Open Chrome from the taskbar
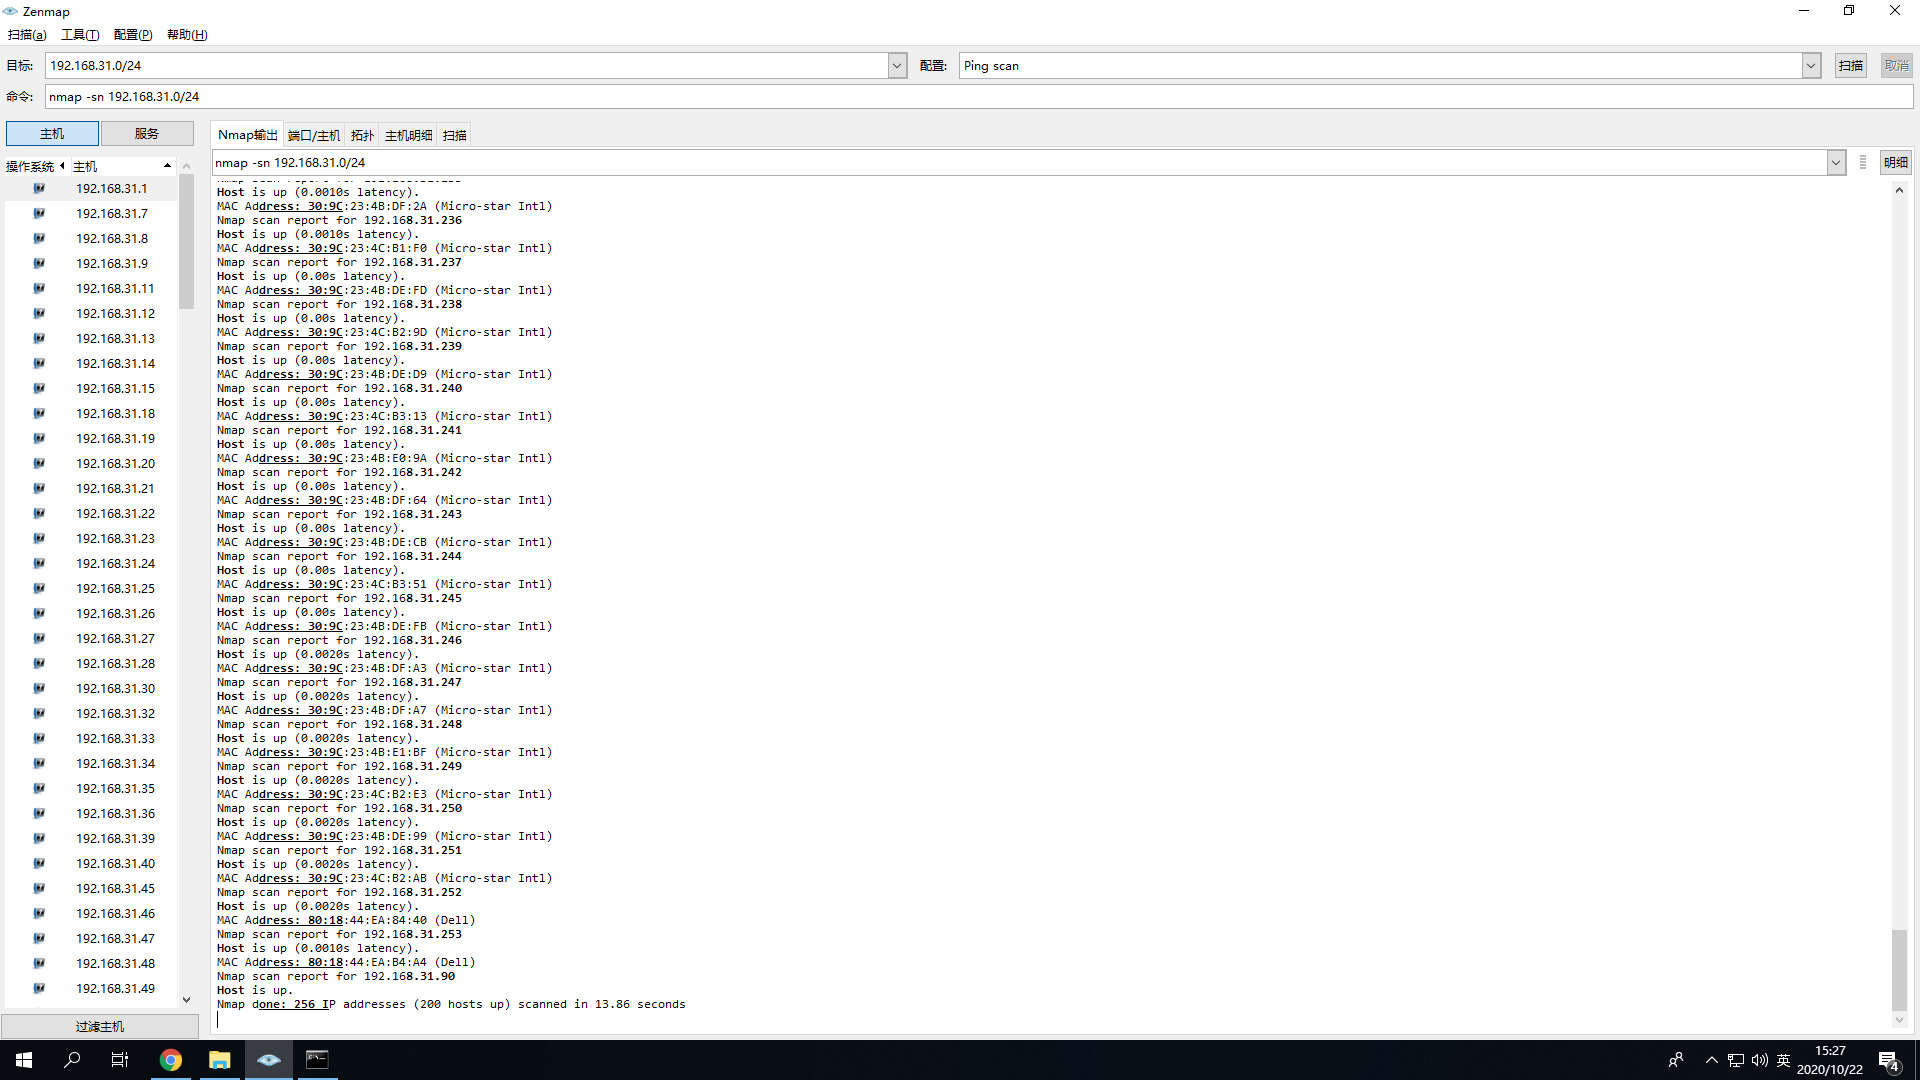The image size is (1920, 1080). tap(171, 1060)
